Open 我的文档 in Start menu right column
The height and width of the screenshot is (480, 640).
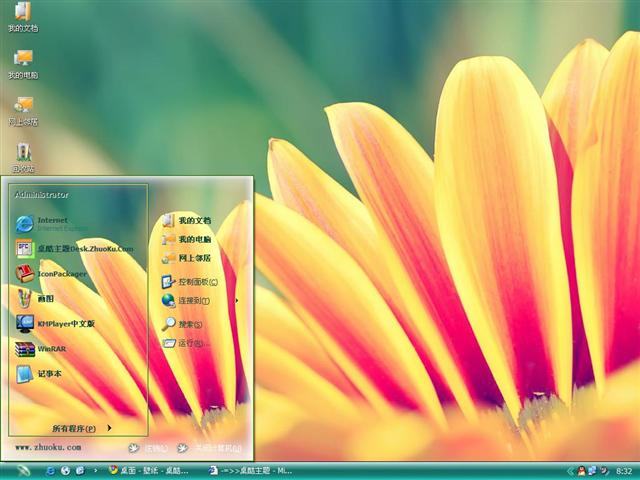(x=186, y=220)
